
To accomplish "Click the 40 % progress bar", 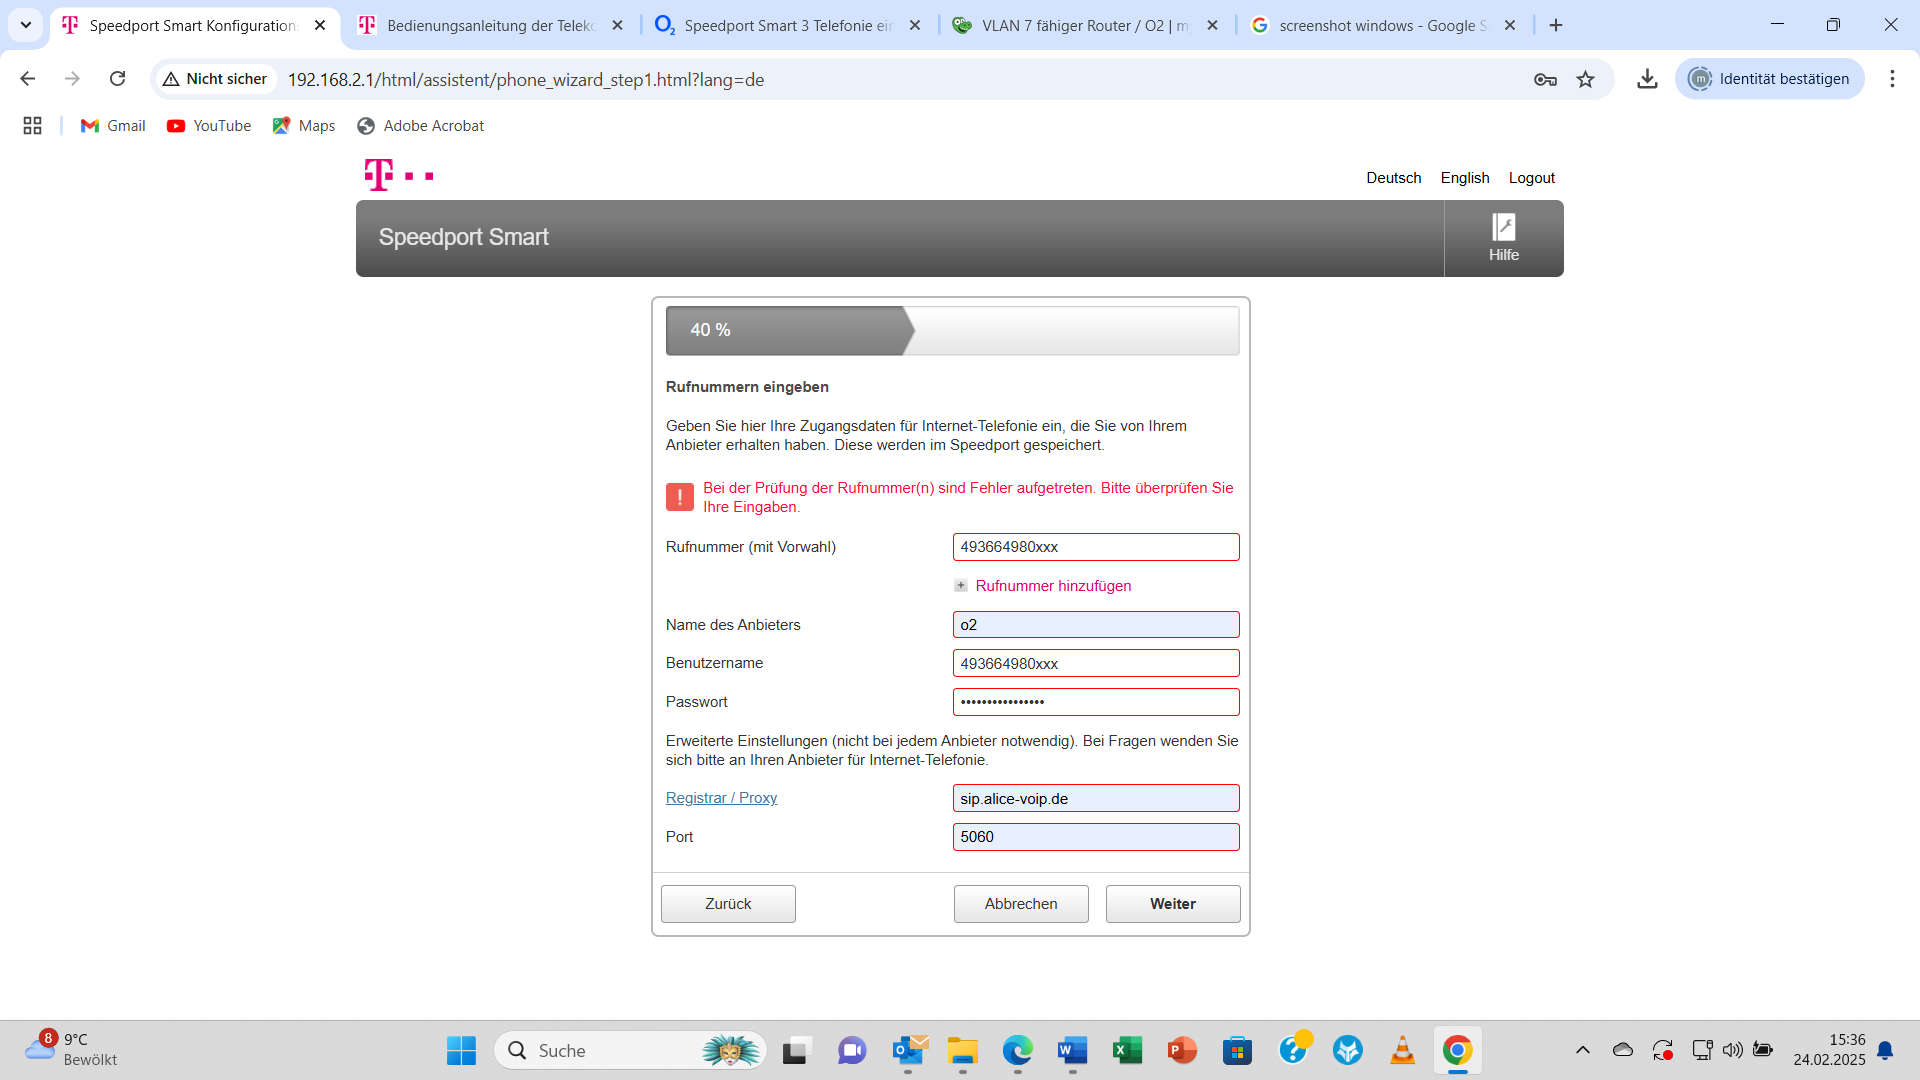I will 952,331.
